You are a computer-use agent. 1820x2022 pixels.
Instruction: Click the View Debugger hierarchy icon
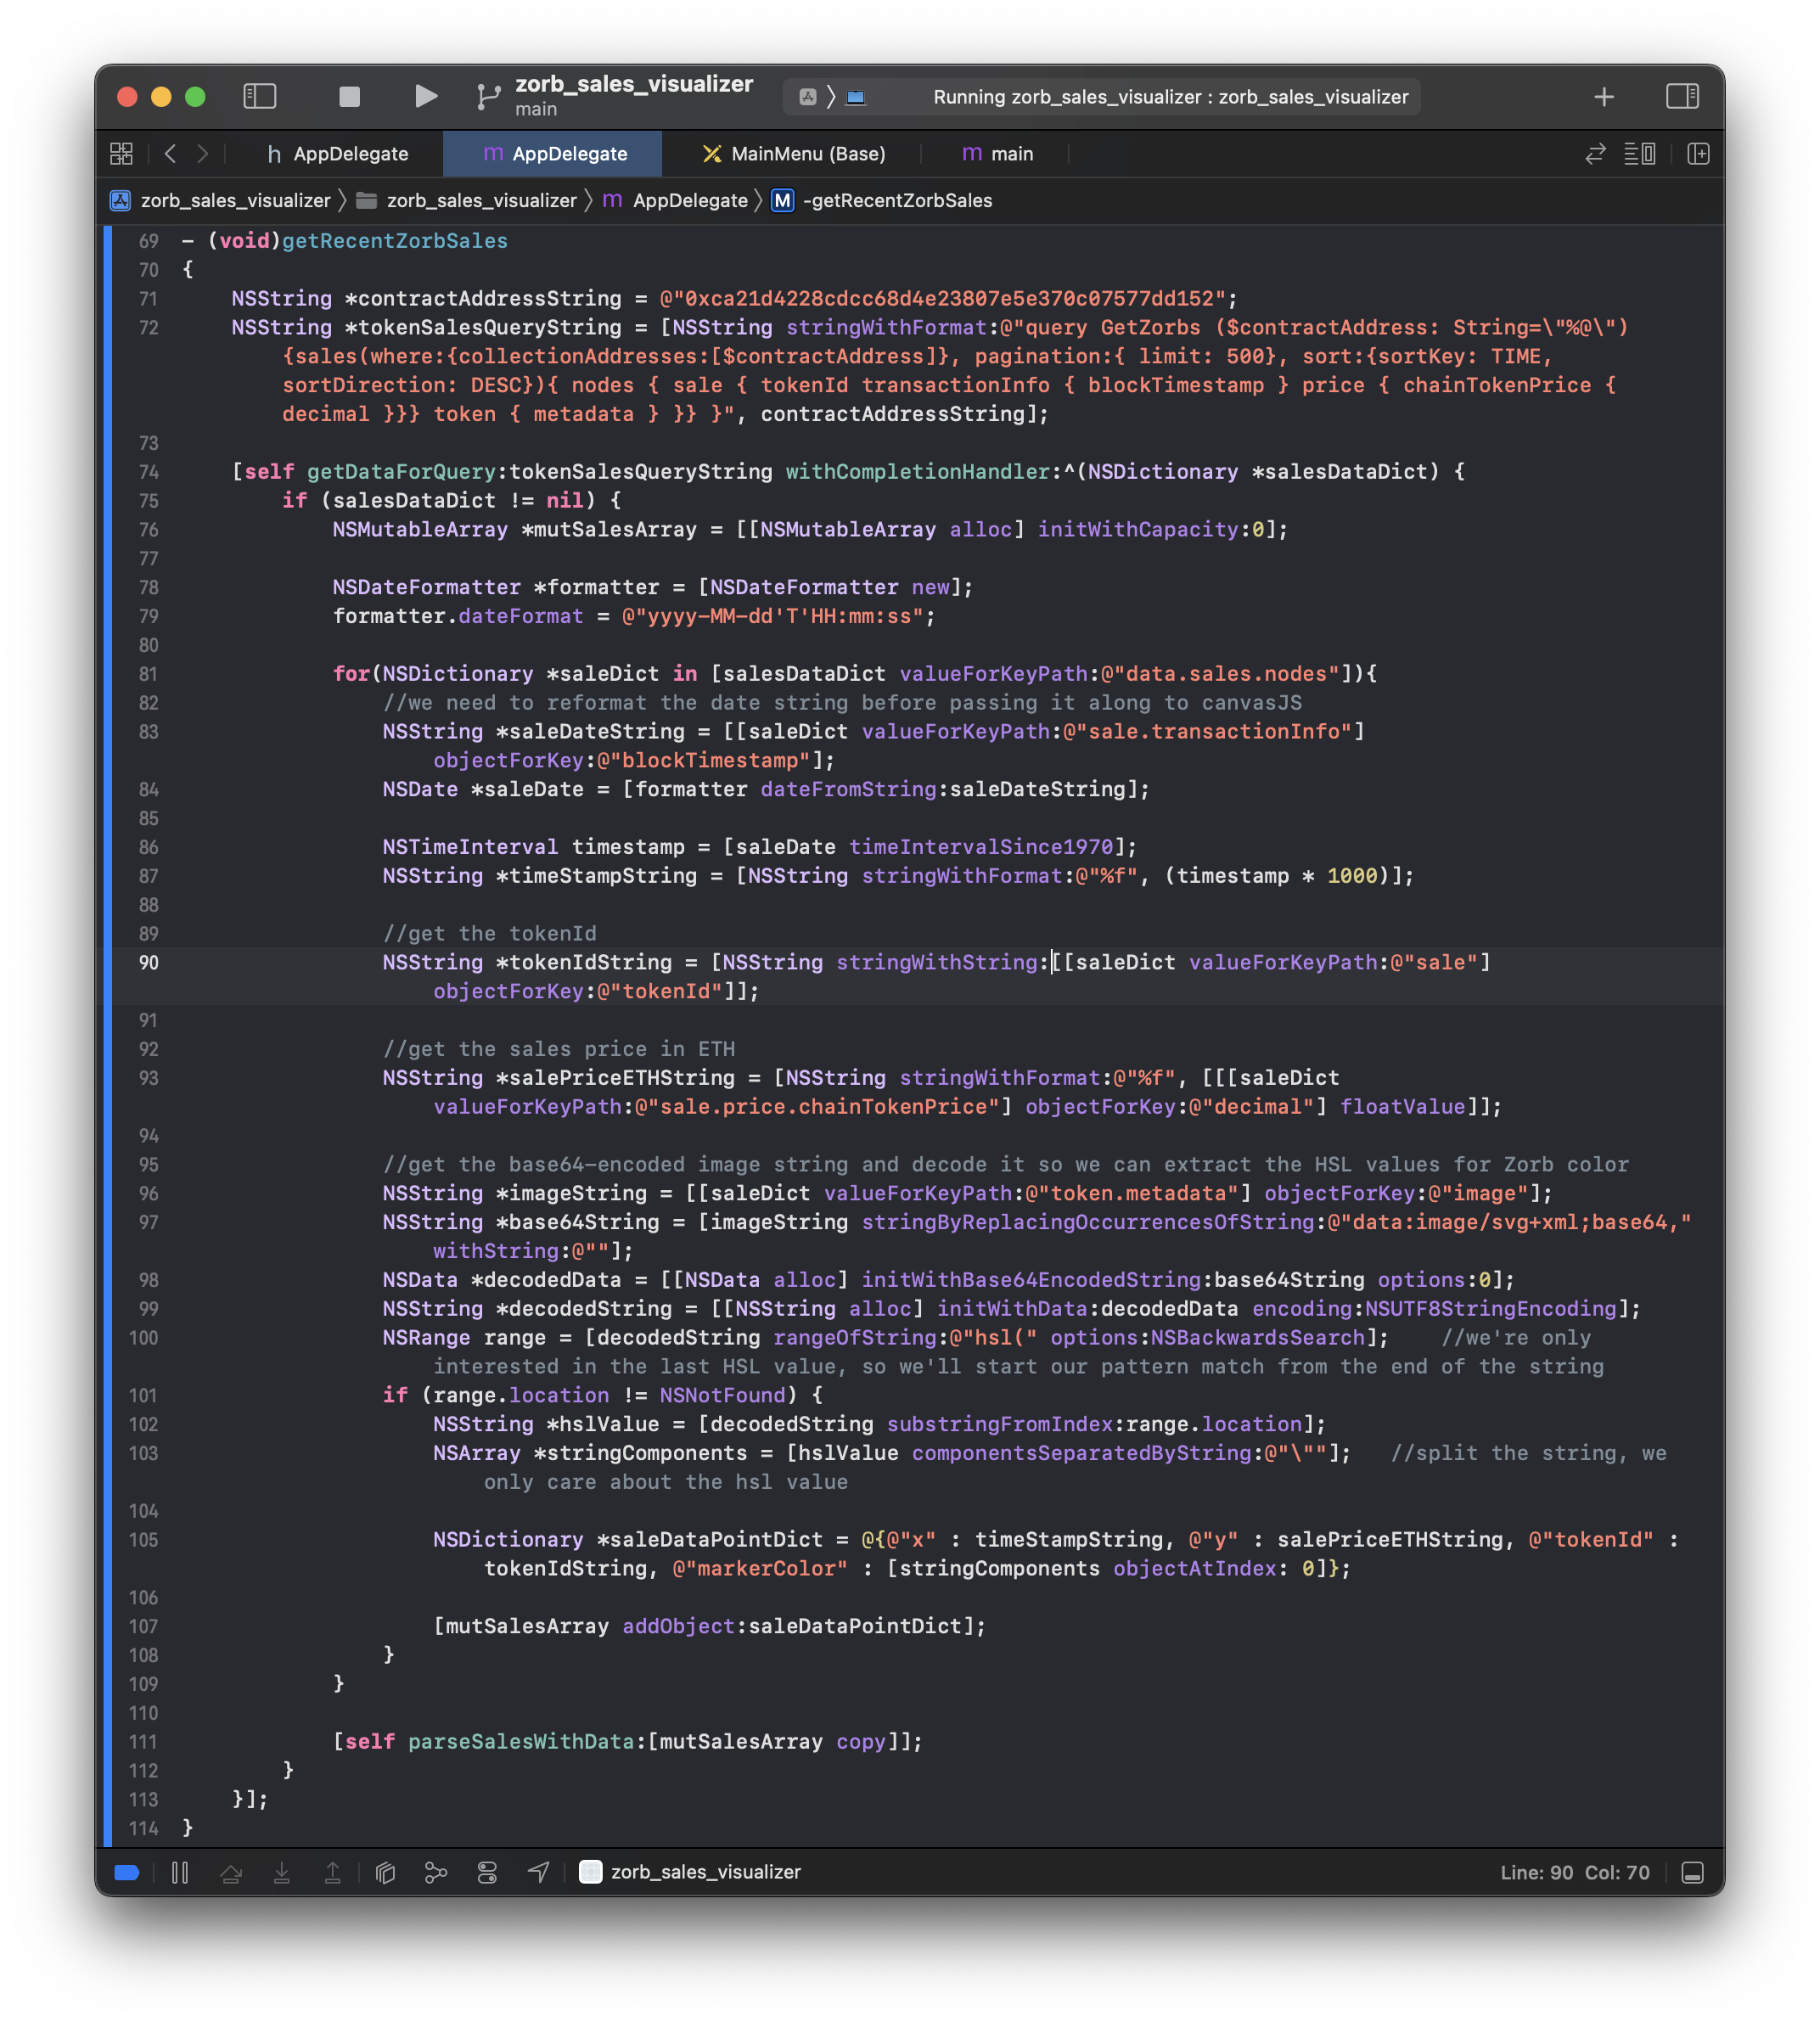pos(386,1872)
